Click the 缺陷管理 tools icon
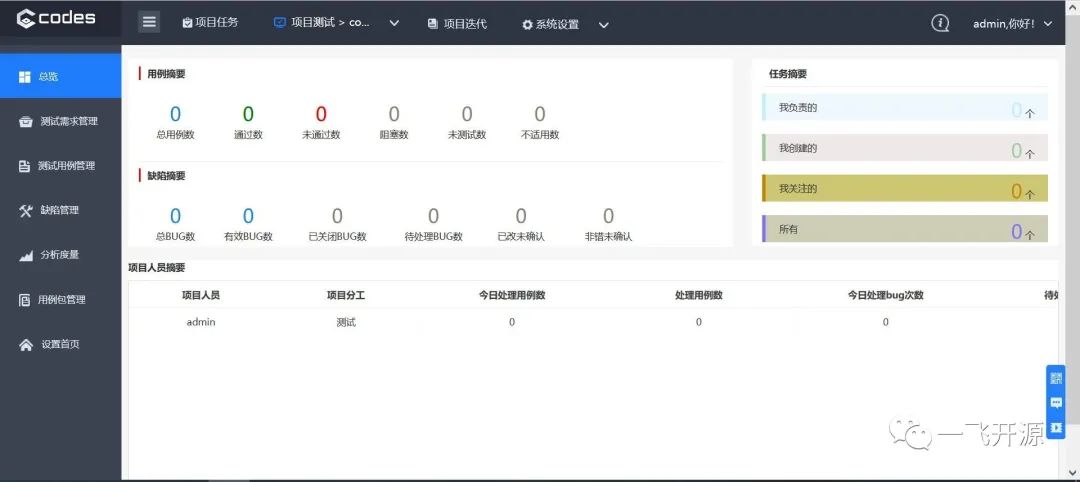 pos(25,211)
